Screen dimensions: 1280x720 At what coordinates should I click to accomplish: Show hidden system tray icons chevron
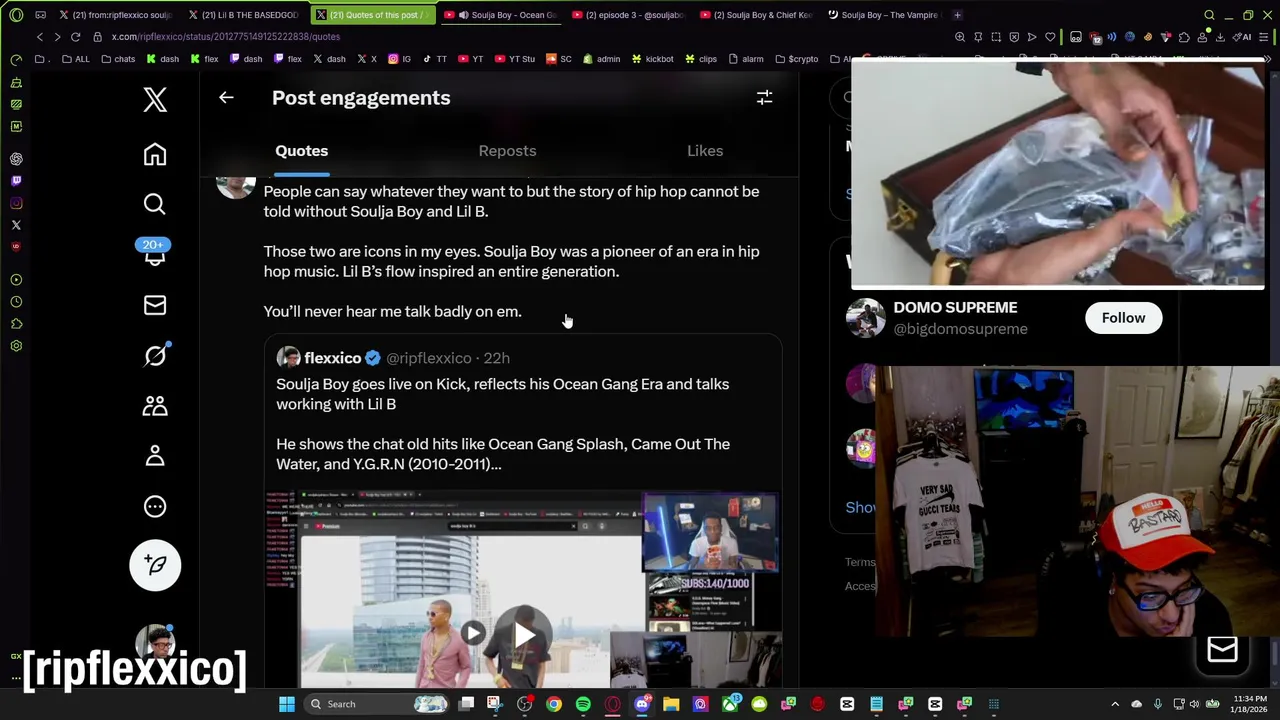(x=1115, y=704)
